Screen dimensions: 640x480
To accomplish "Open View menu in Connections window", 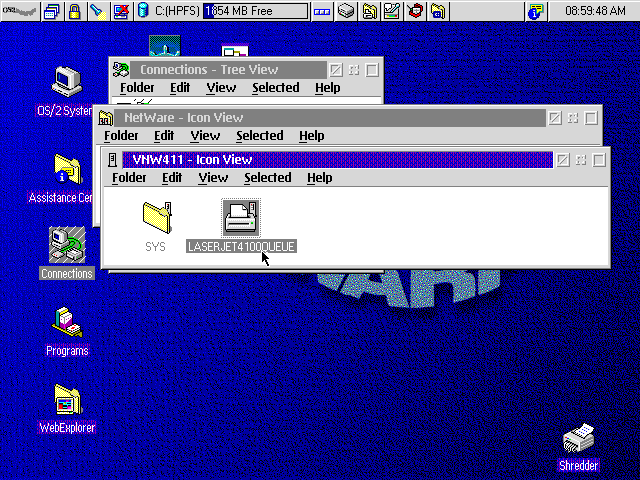I will pyautogui.click(x=221, y=88).
